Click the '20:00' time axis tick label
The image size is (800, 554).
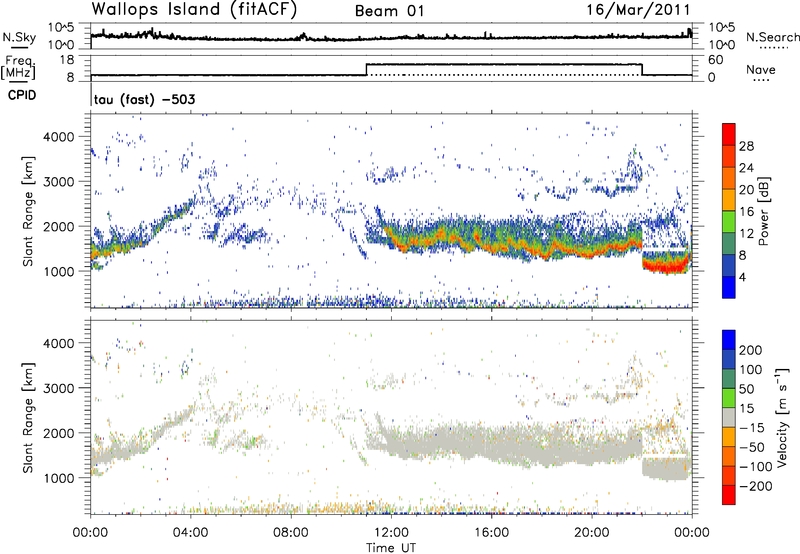tap(592, 533)
